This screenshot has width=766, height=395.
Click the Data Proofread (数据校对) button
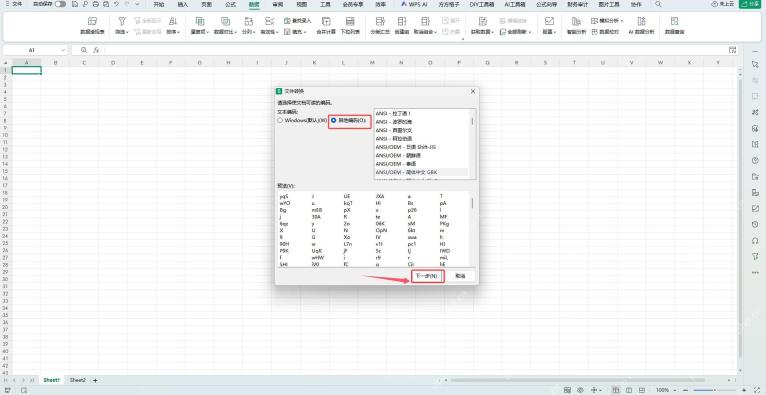(x=605, y=32)
